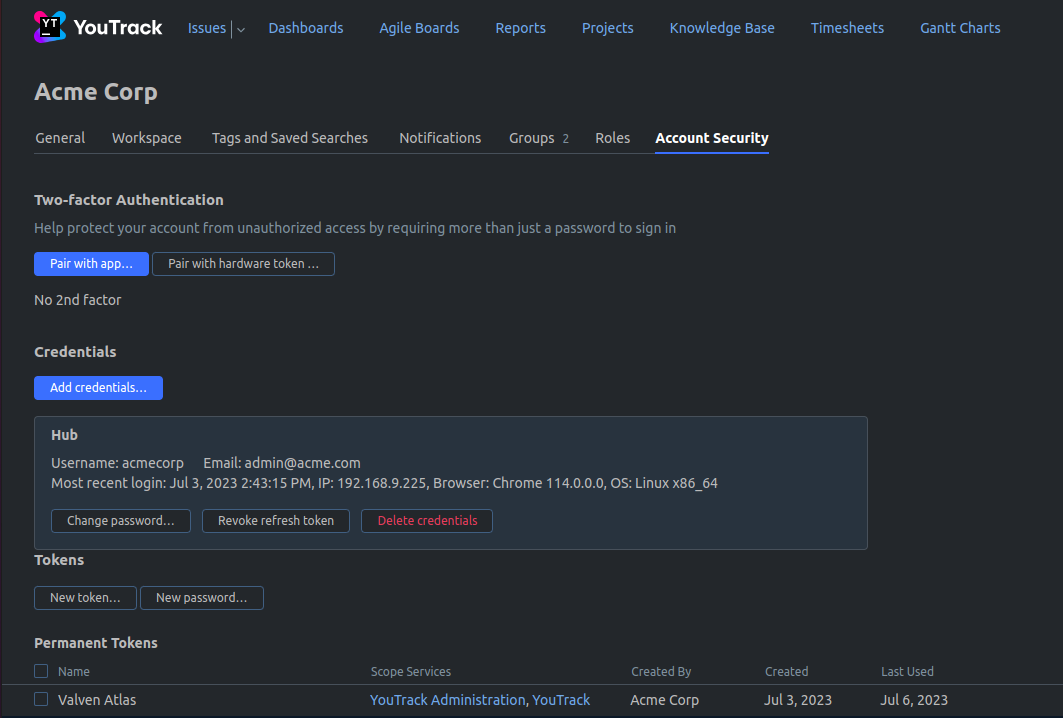1063x718 pixels.
Task: Click Revoke refresh token button
Action: pos(276,521)
